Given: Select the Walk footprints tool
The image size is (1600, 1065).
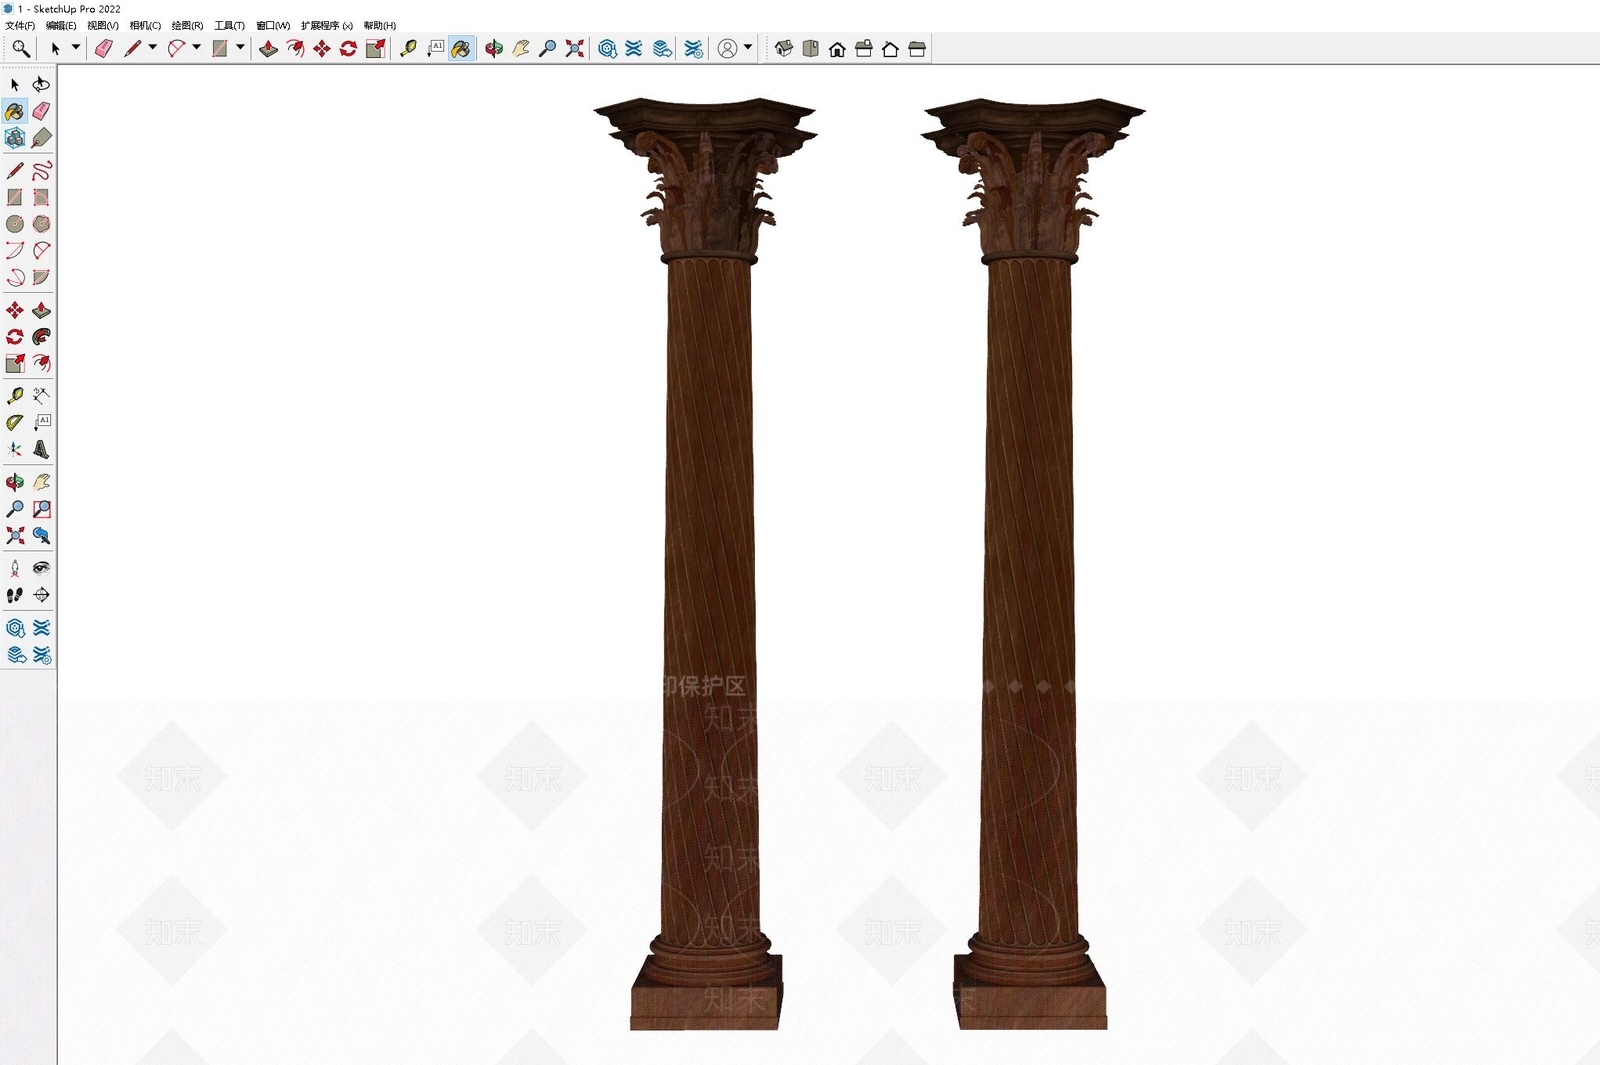Looking at the screenshot, I should (x=15, y=595).
